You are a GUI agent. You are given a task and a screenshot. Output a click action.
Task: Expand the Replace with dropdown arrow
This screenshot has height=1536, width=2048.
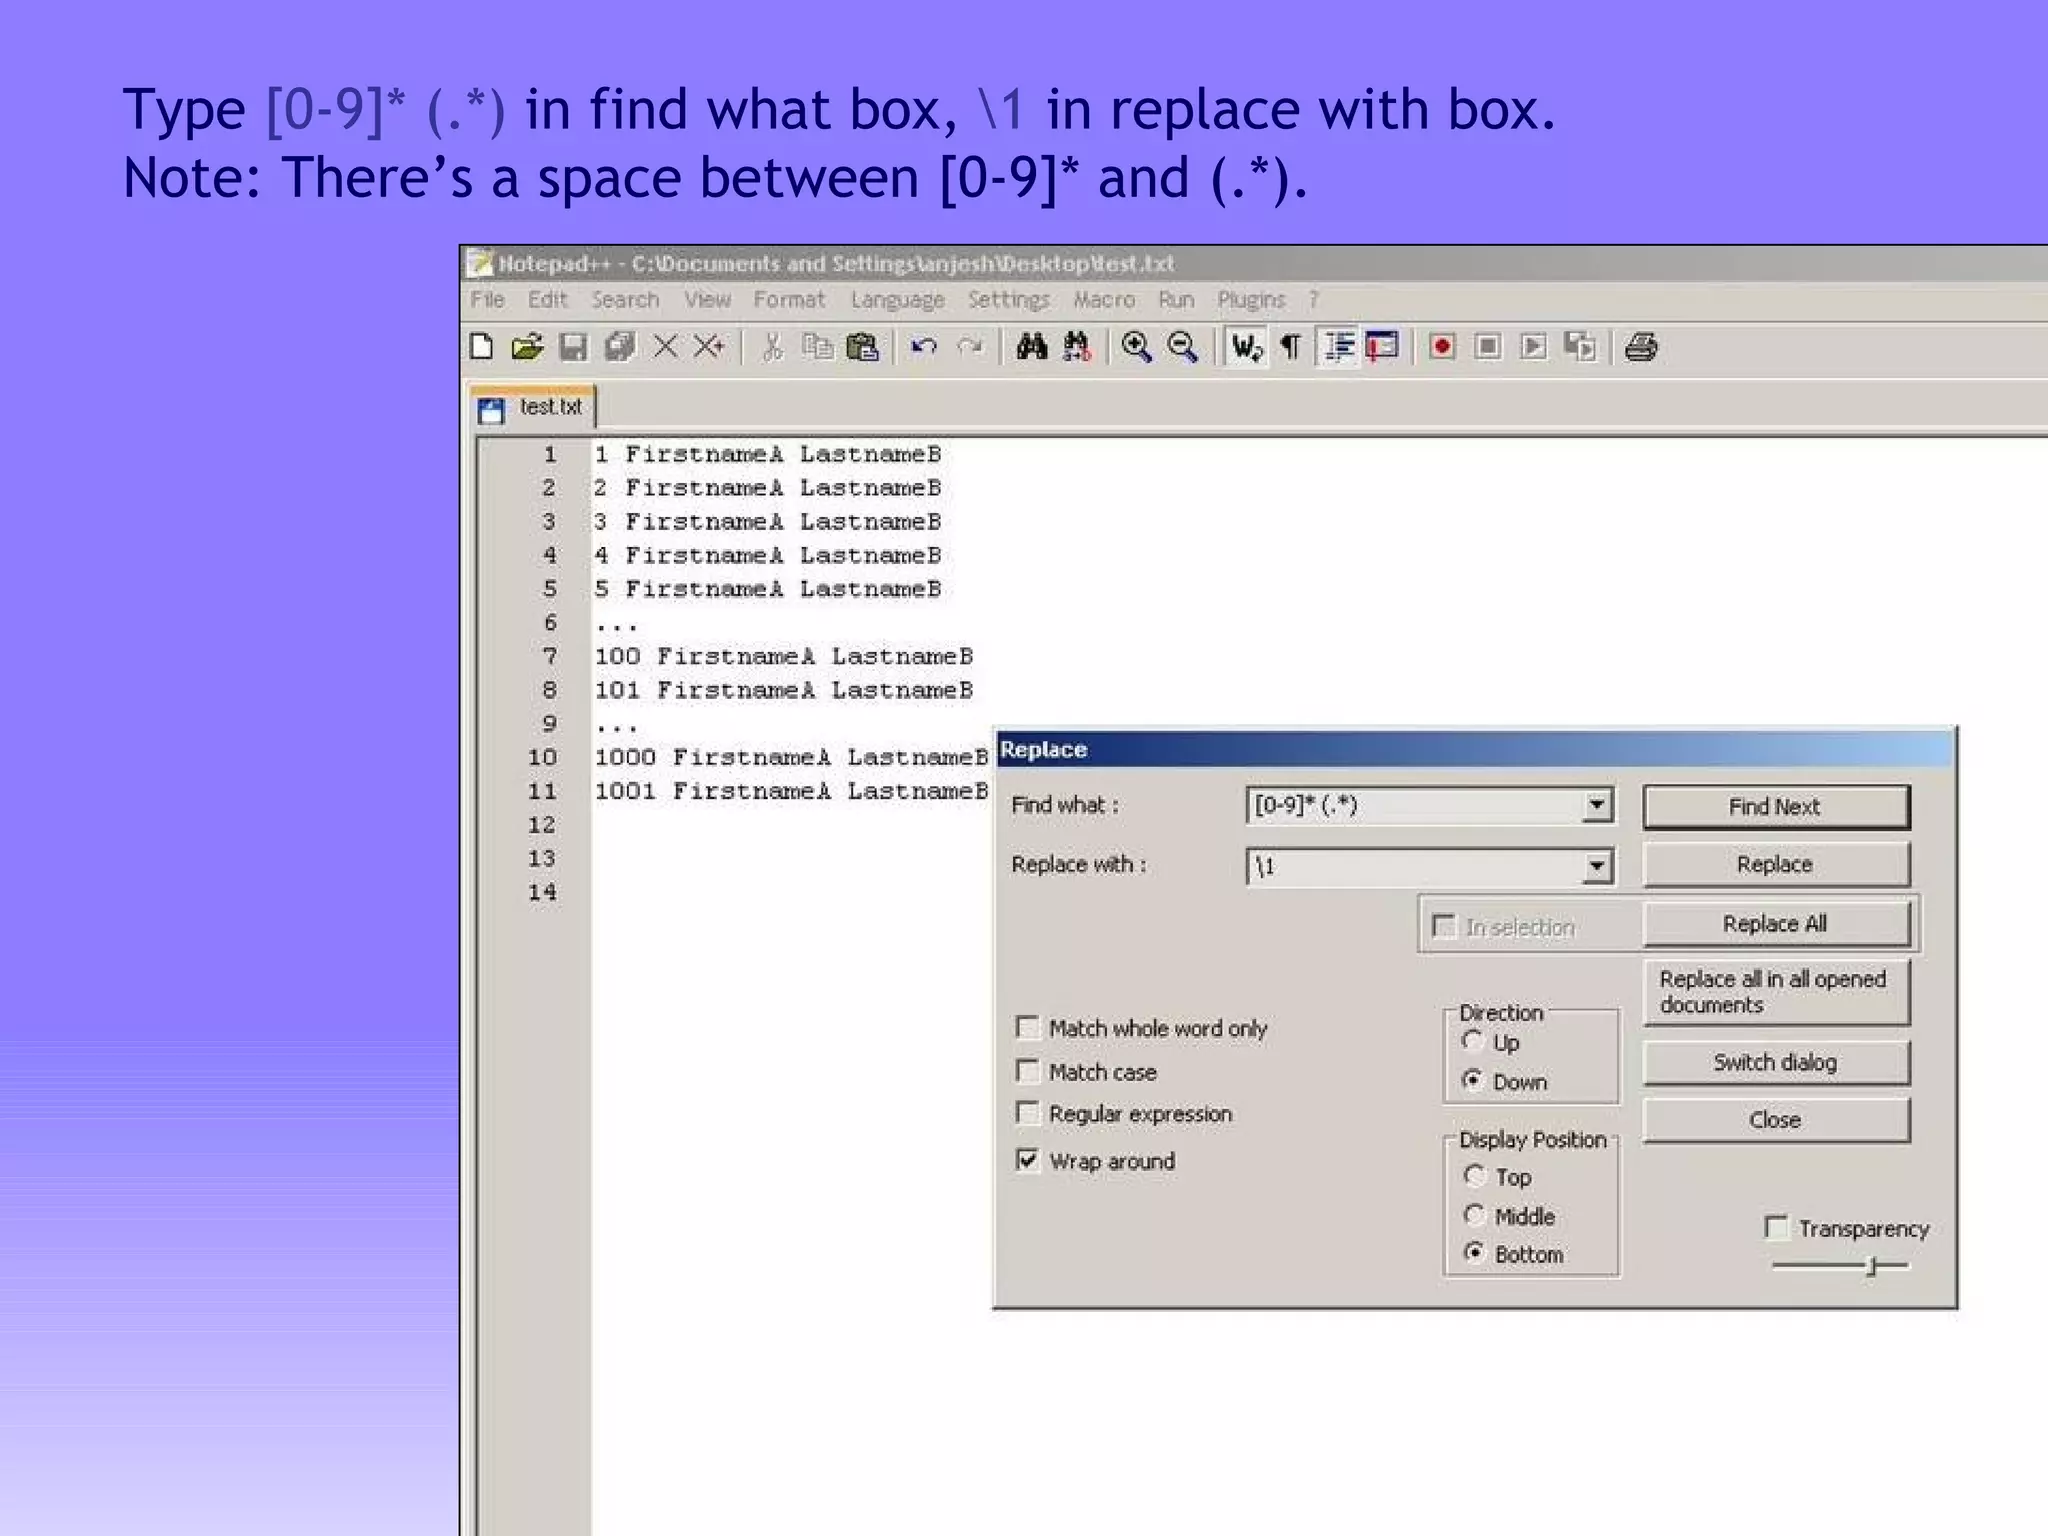coord(1597,866)
